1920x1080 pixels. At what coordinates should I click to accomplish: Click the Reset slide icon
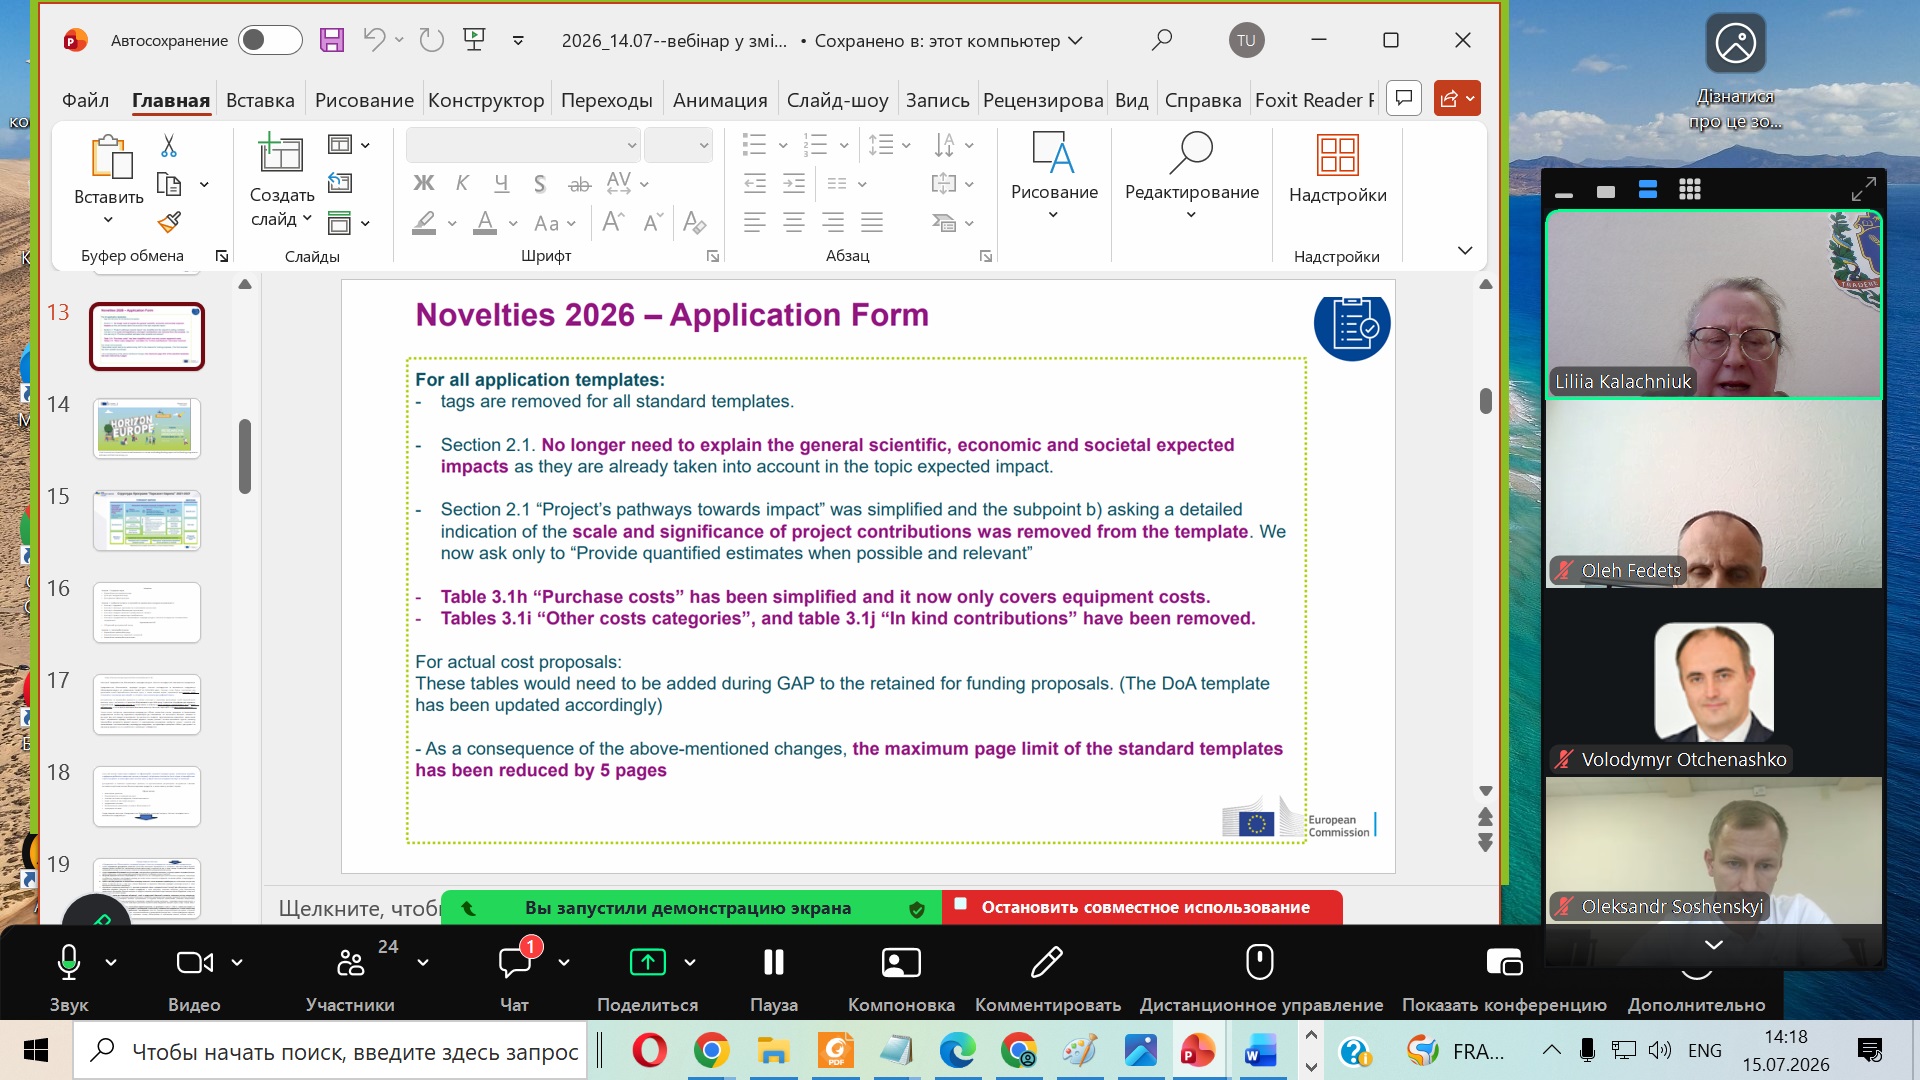340,183
